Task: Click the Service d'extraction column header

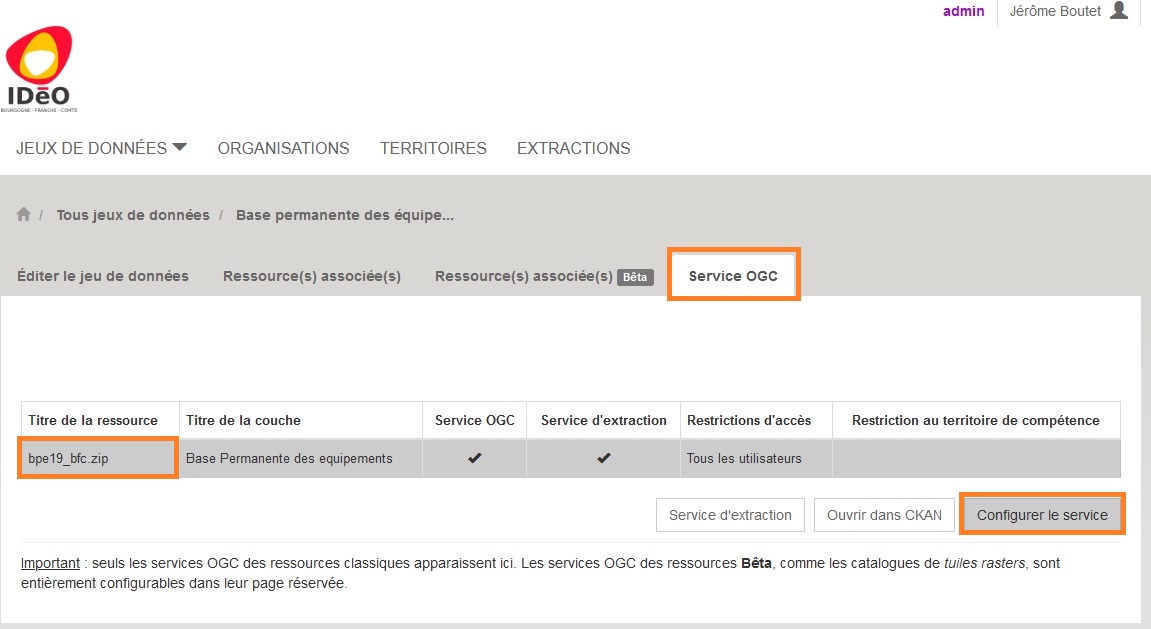Action: click(x=603, y=421)
